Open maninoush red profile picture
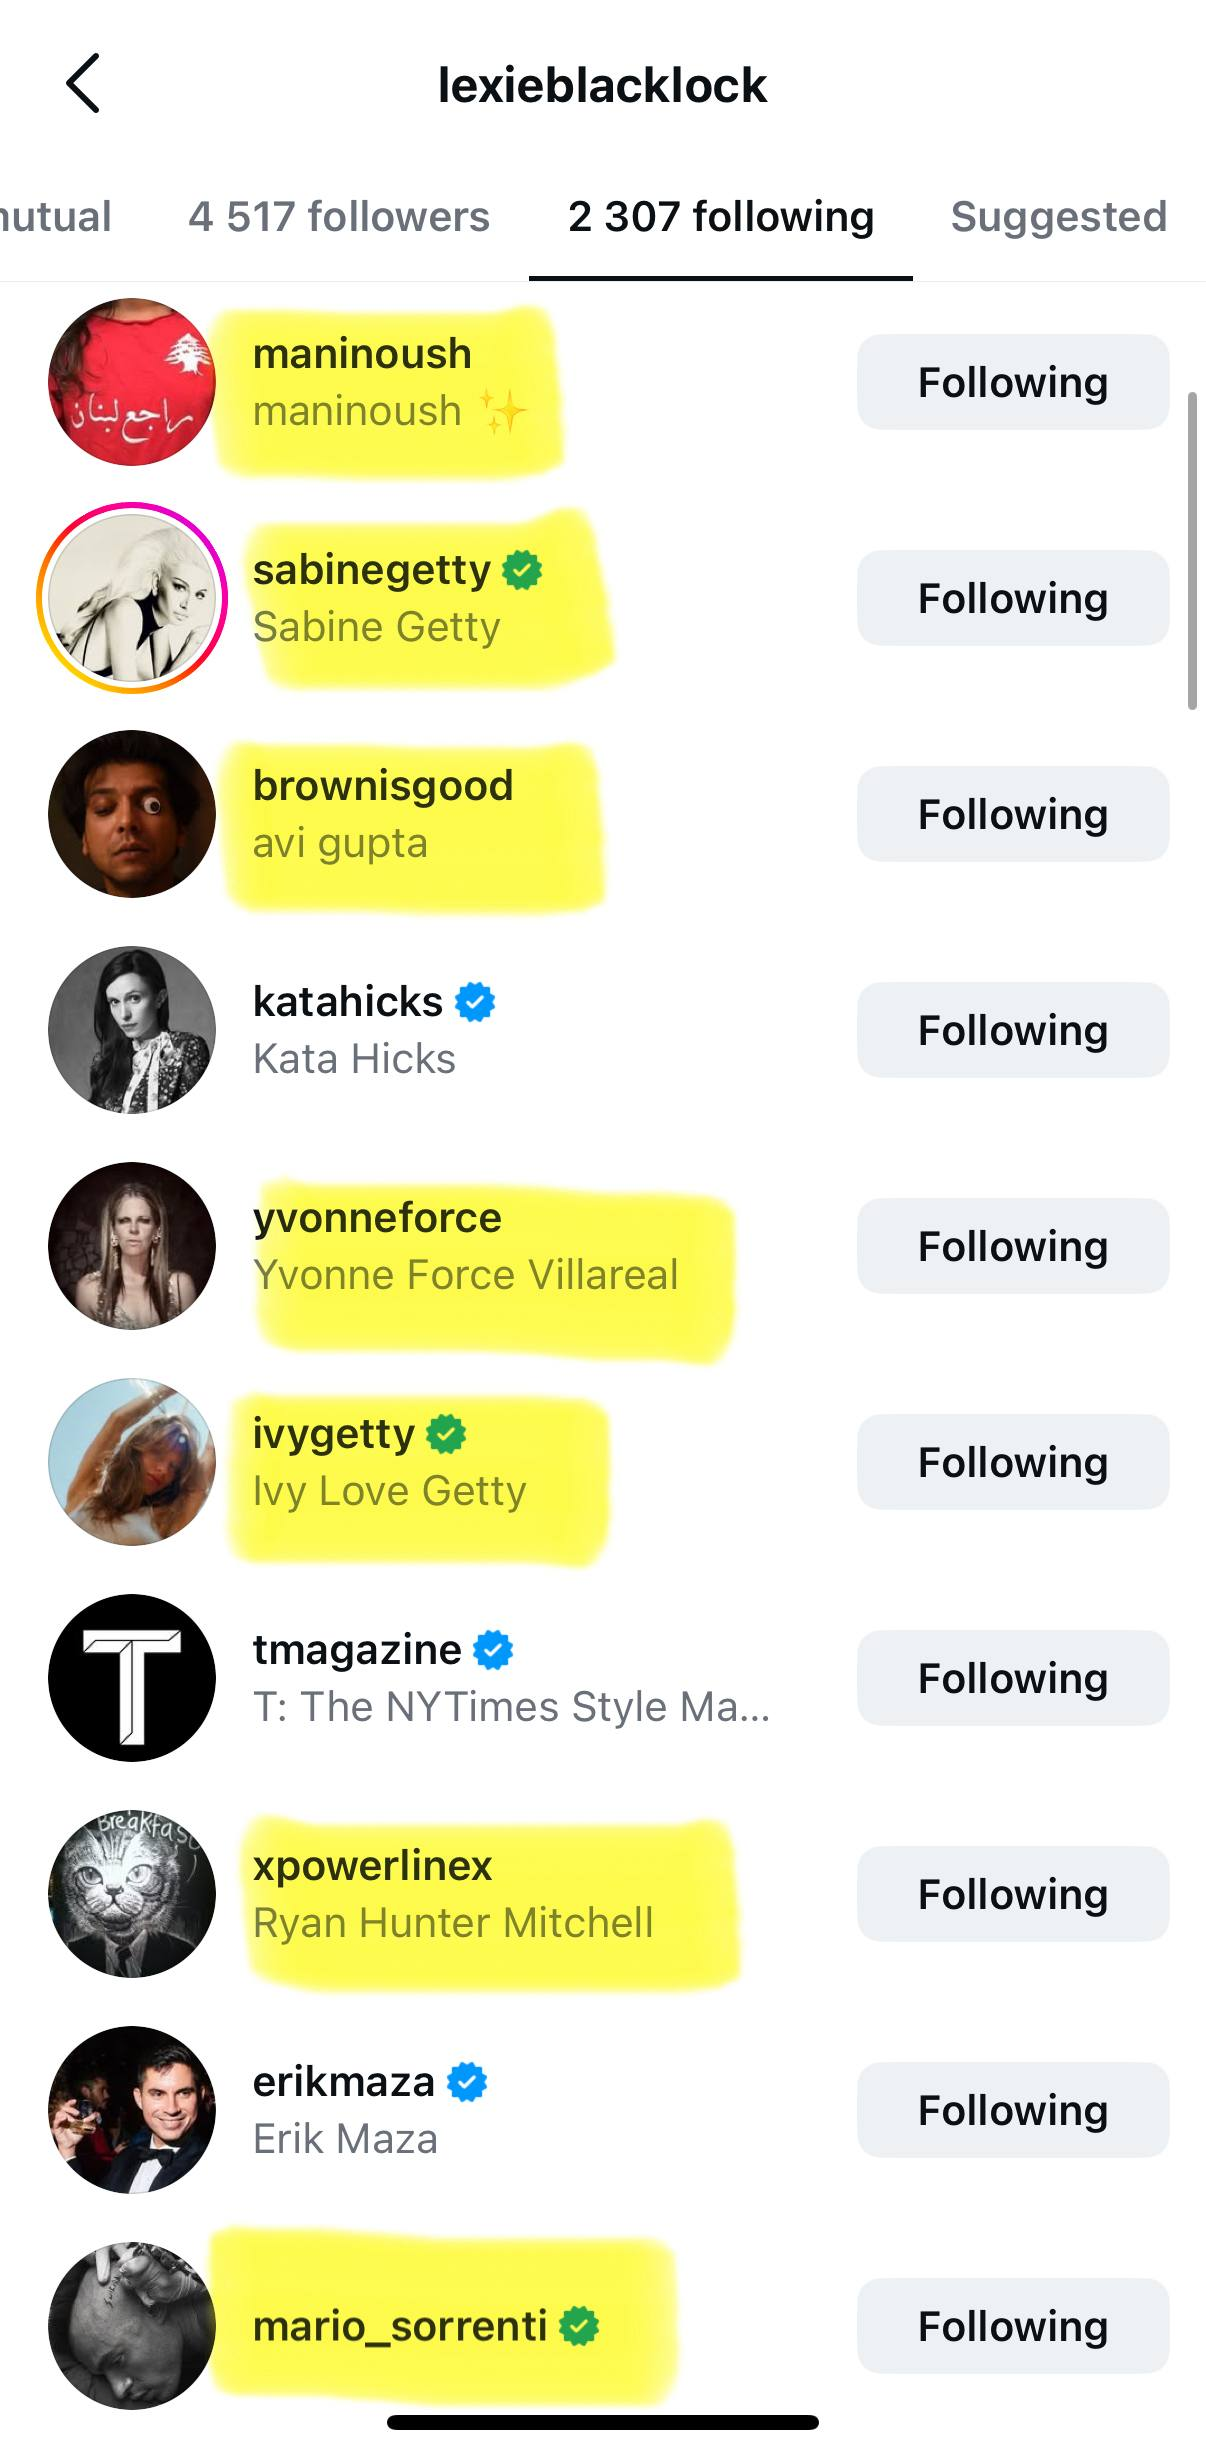This screenshot has width=1206, height=2454. click(x=132, y=382)
